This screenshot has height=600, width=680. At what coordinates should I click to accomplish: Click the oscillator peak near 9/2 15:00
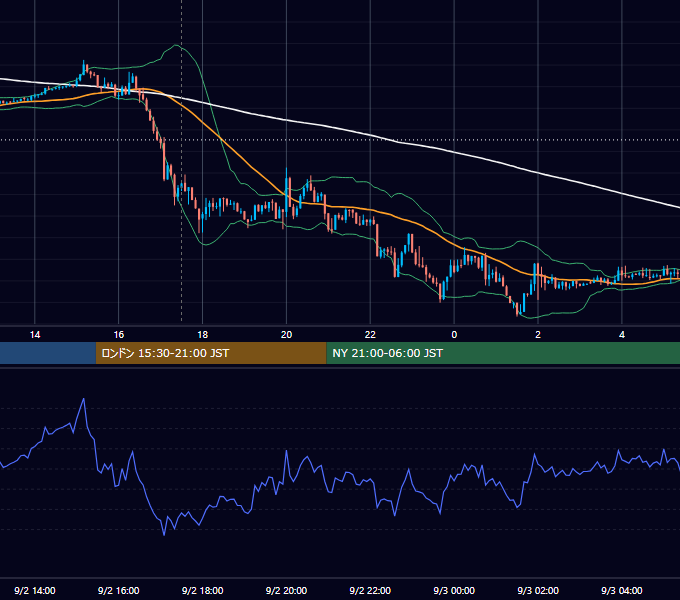coord(84,399)
